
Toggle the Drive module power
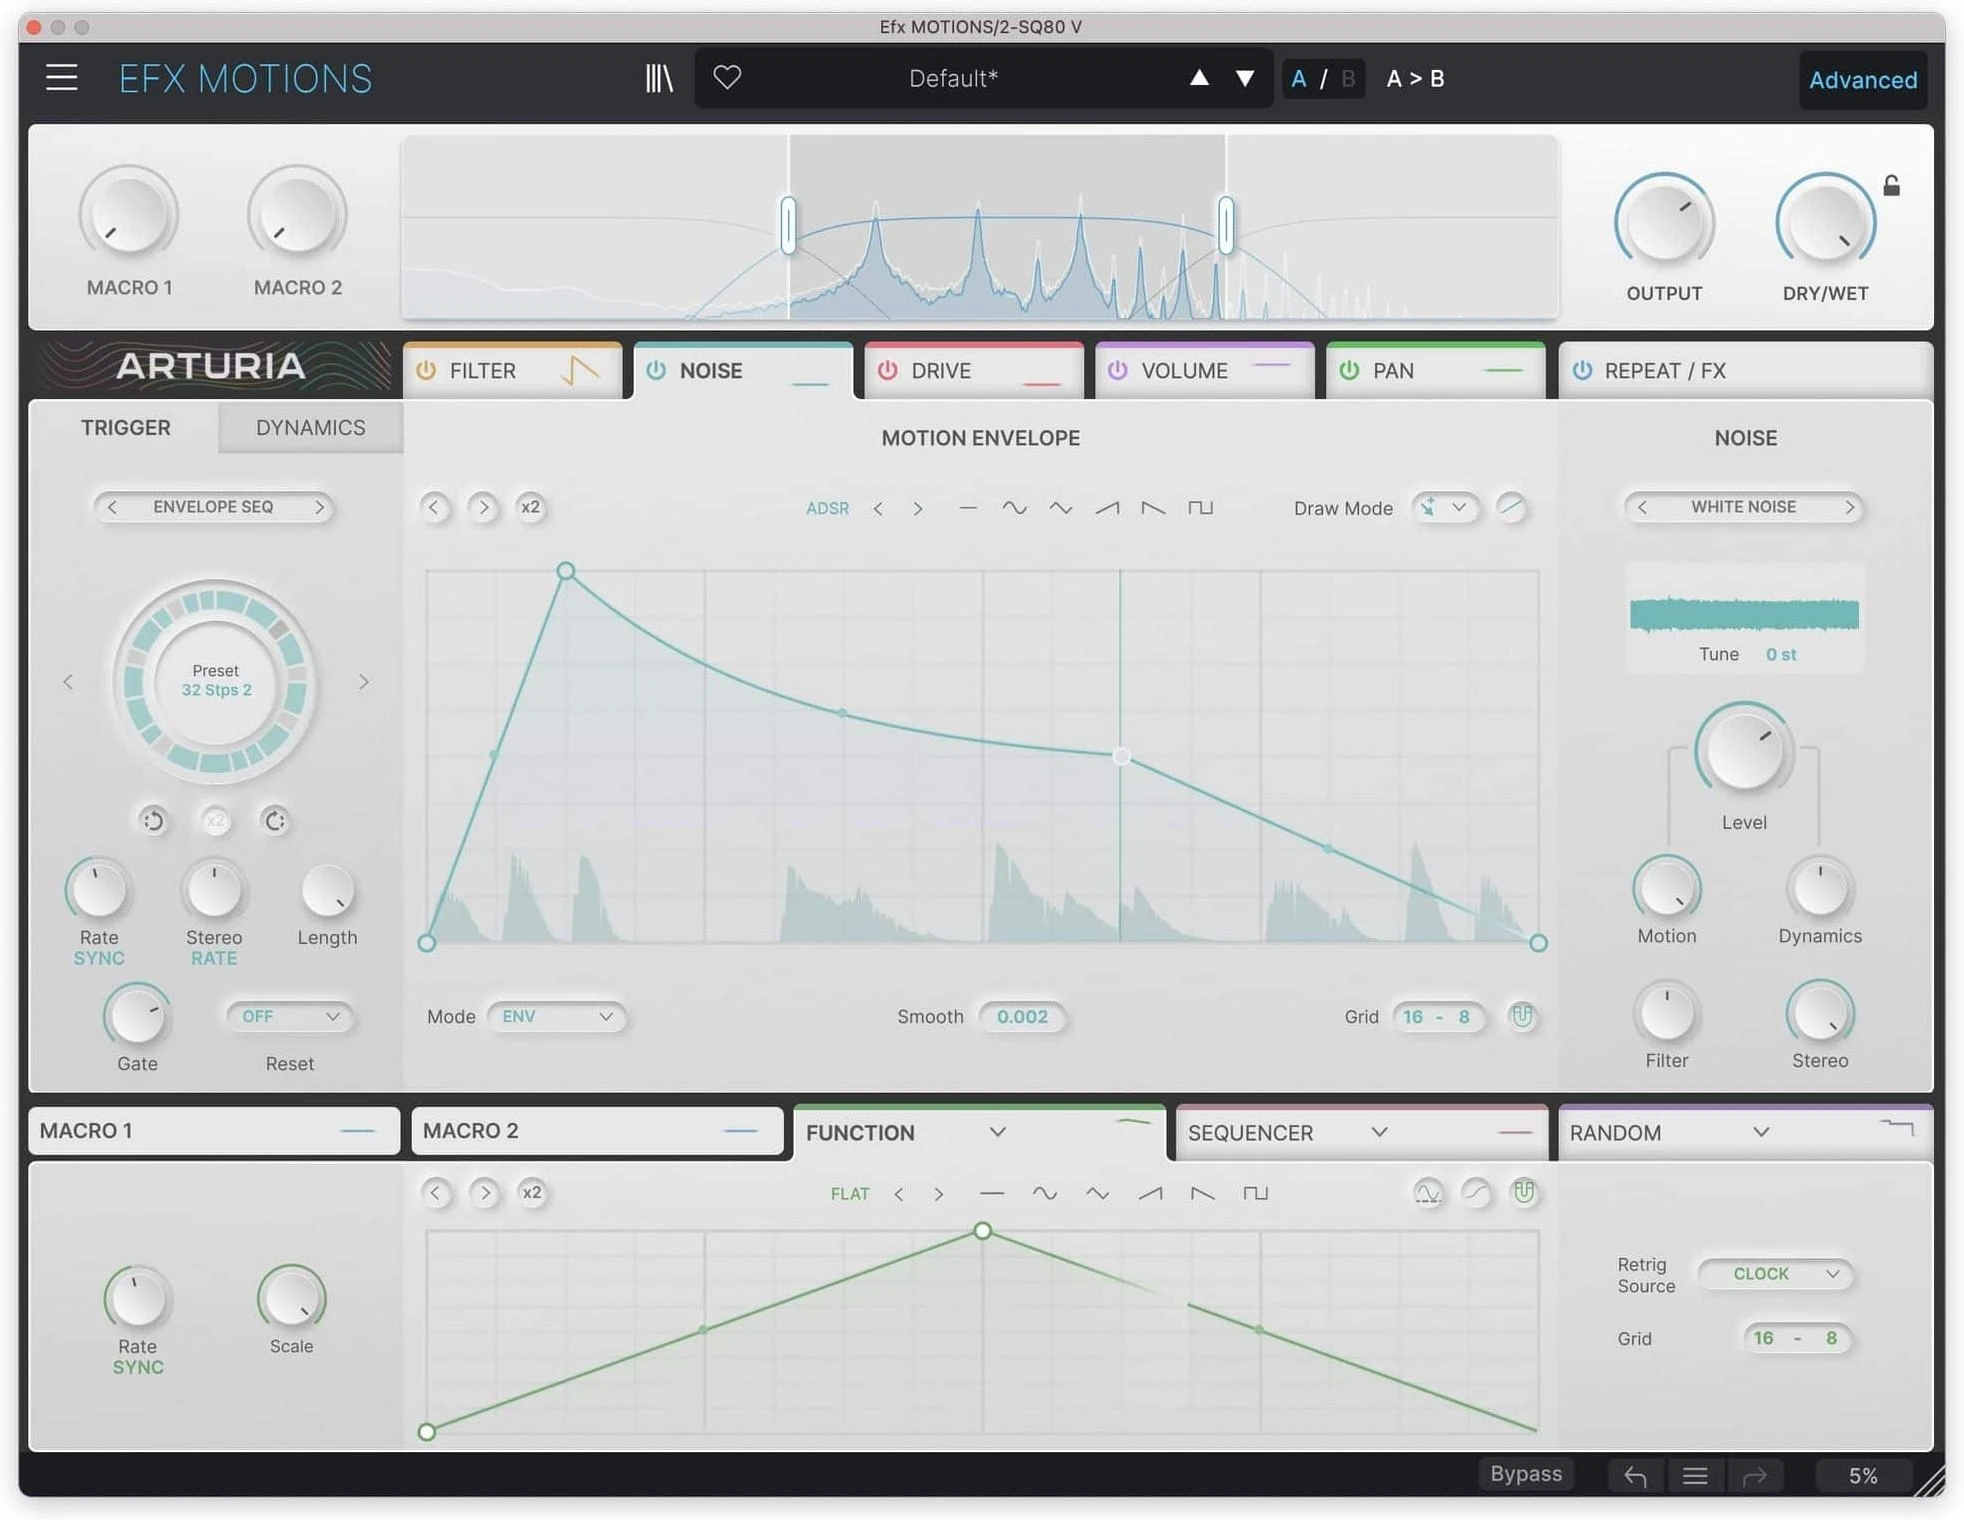[x=887, y=370]
